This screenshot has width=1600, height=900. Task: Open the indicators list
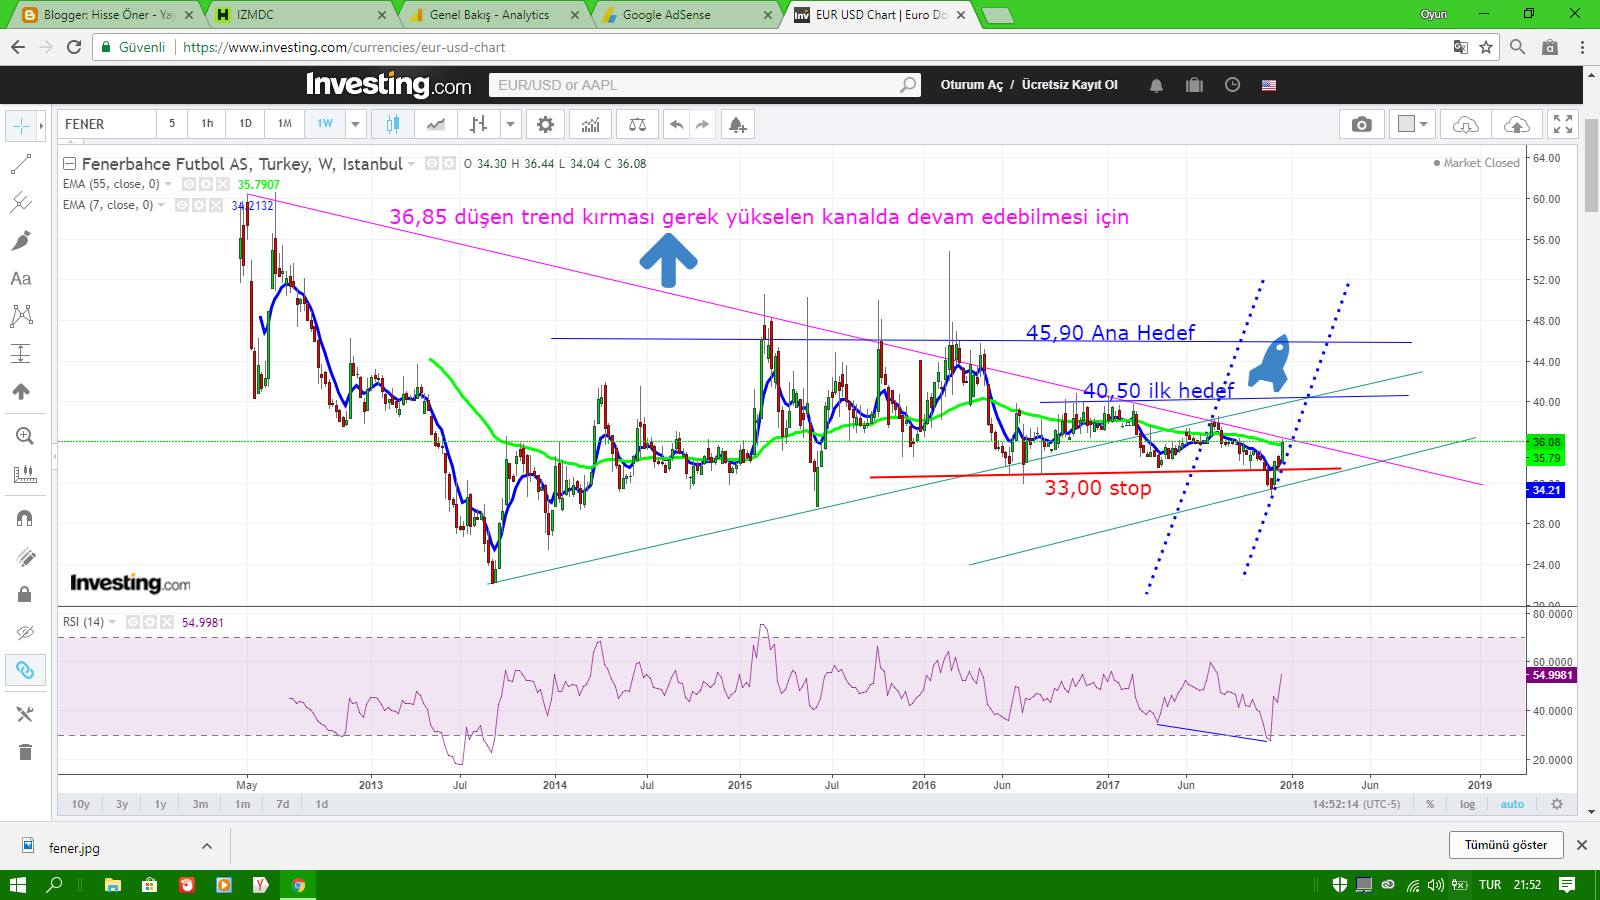[591, 124]
